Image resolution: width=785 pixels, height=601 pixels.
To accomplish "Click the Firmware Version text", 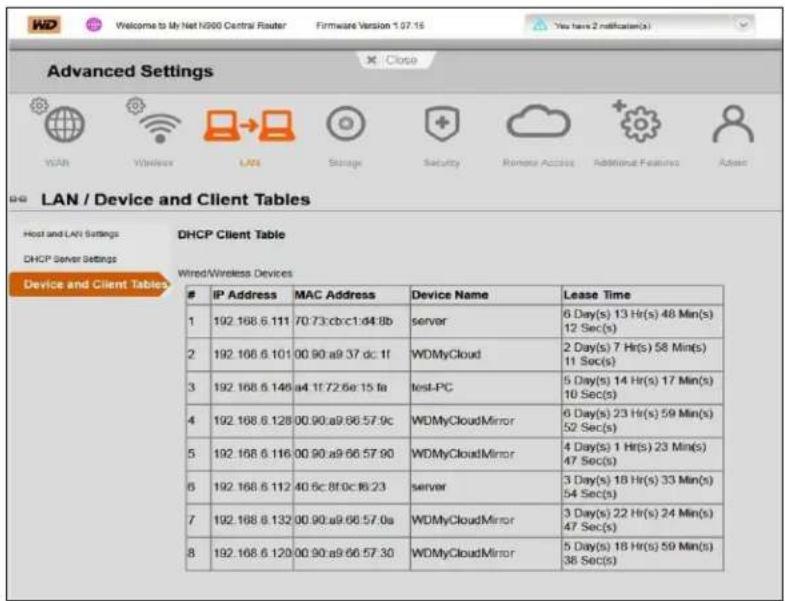I will pyautogui.click(x=370, y=25).
